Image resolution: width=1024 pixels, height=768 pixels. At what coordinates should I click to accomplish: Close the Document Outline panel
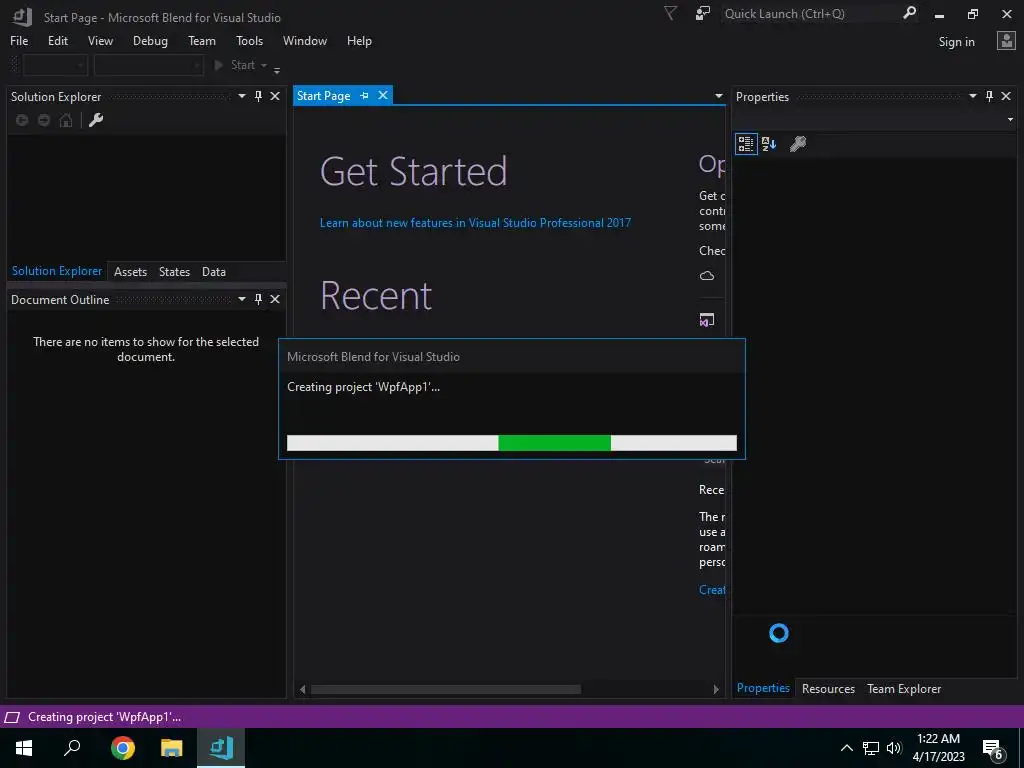pos(275,299)
